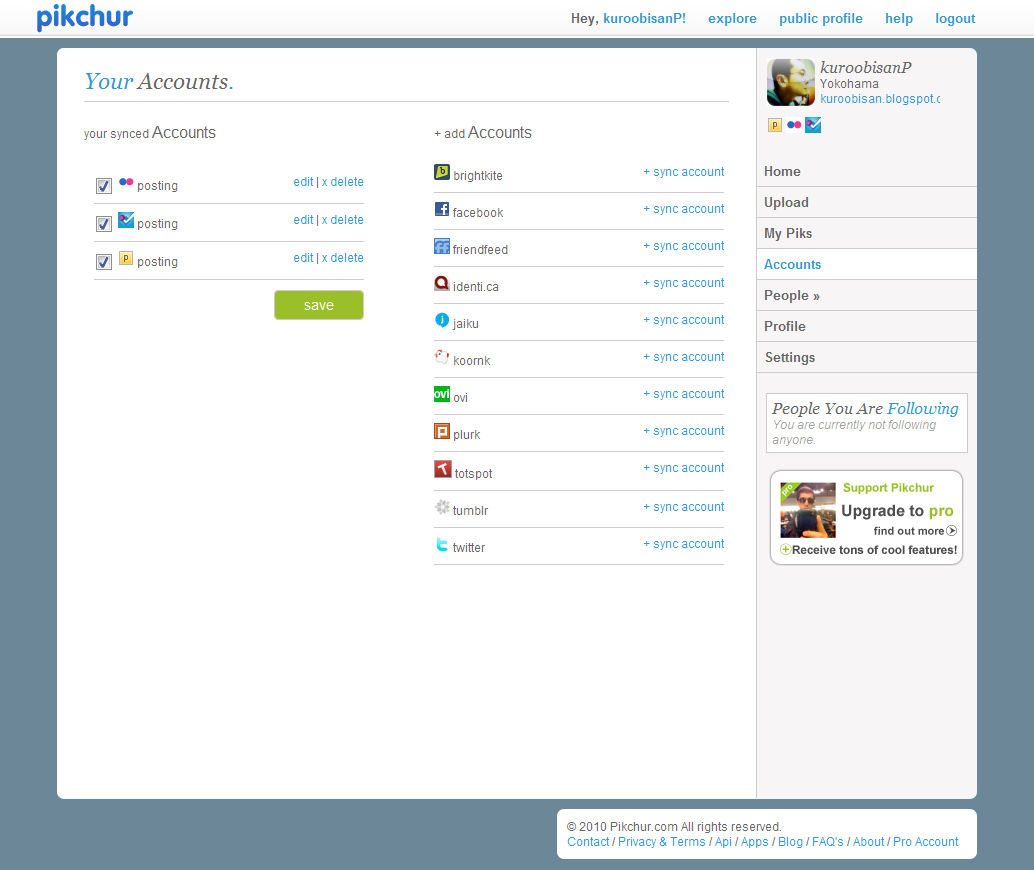Click the brightkite icon
This screenshot has height=870, width=1034.
442,172
